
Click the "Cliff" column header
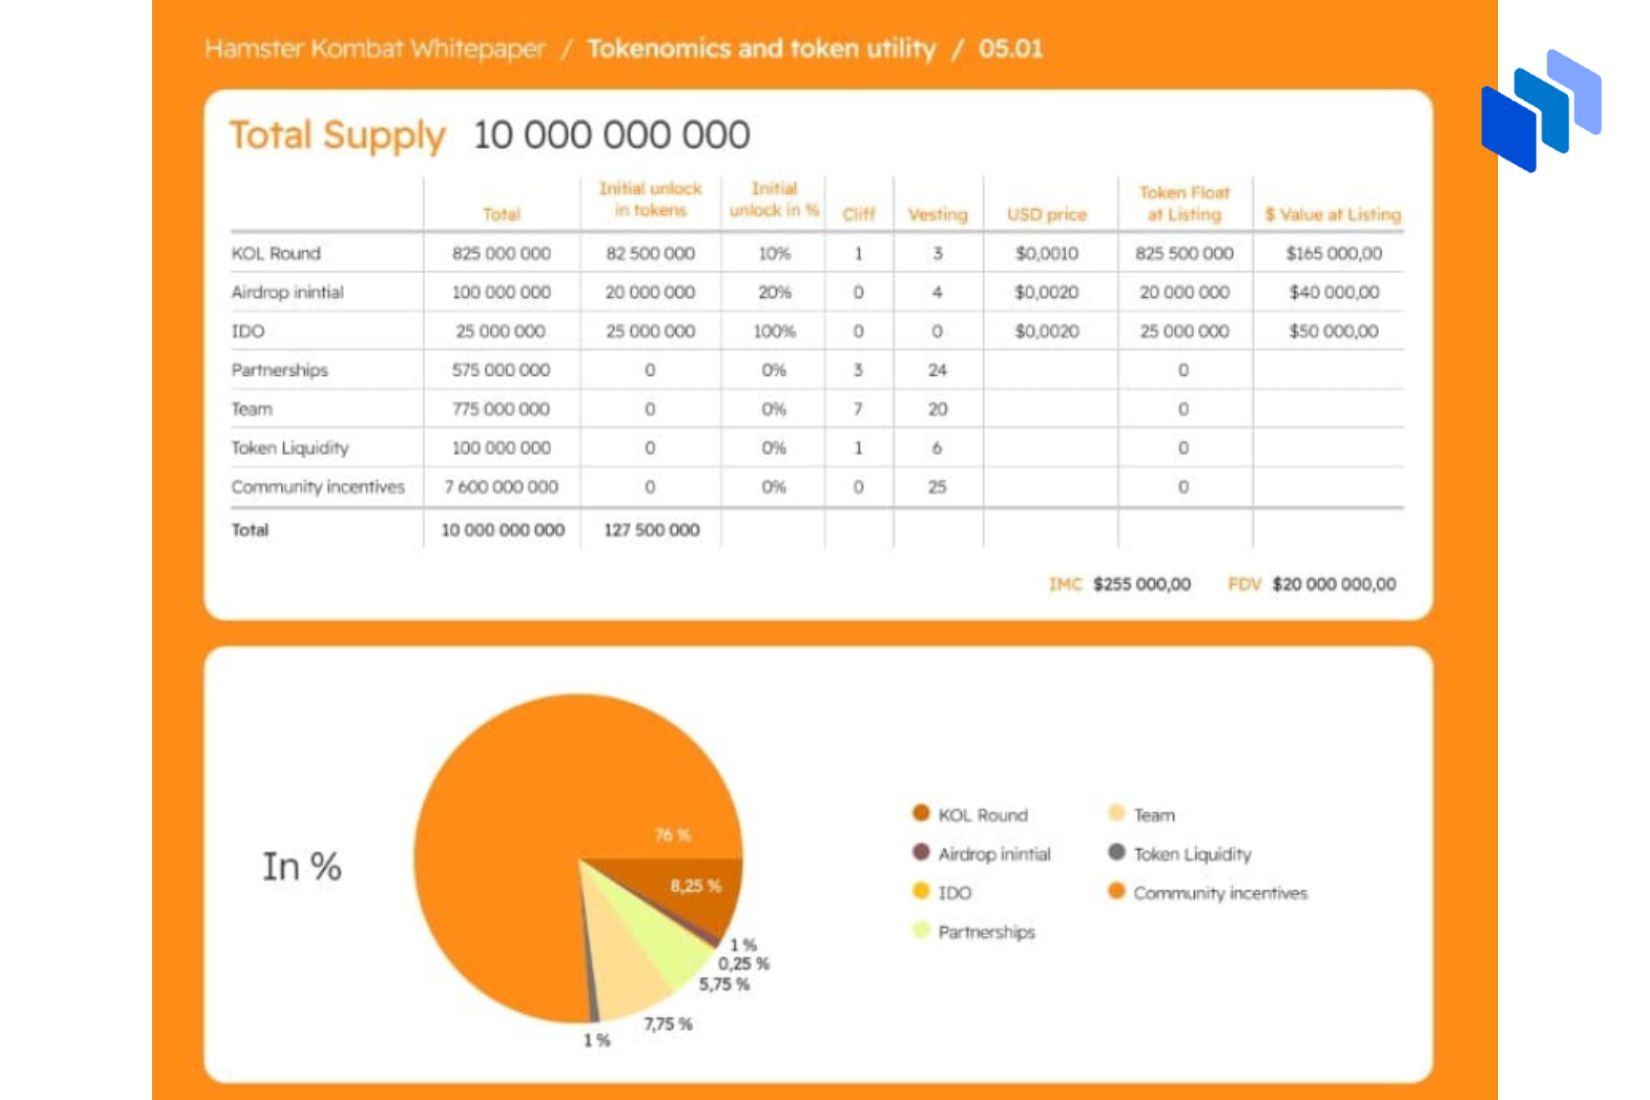point(858,214)
